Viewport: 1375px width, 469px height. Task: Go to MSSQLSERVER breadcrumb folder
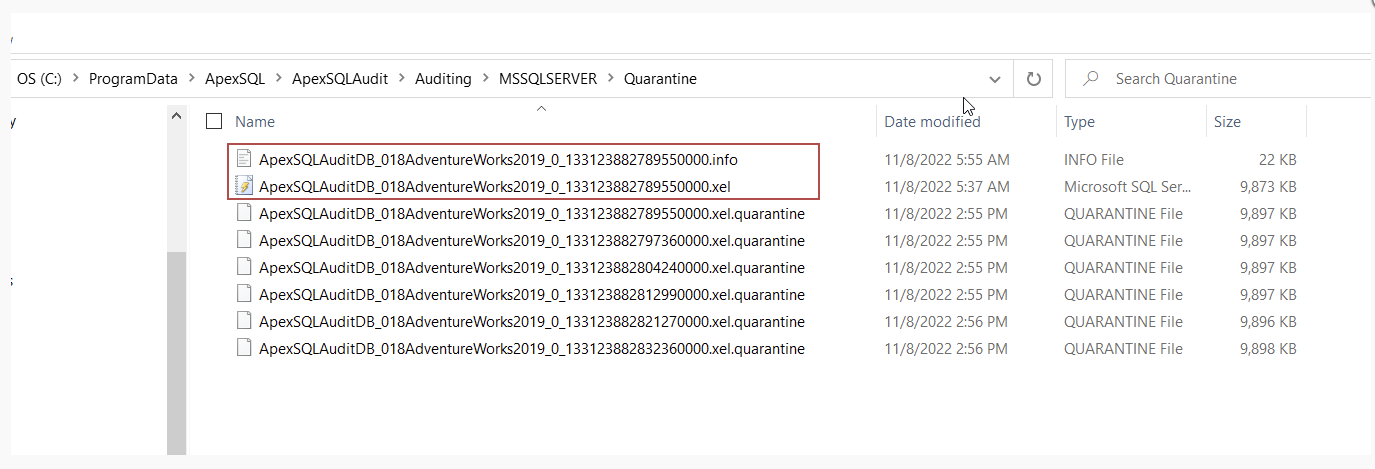pyautogui.click(x=548, y=79)
